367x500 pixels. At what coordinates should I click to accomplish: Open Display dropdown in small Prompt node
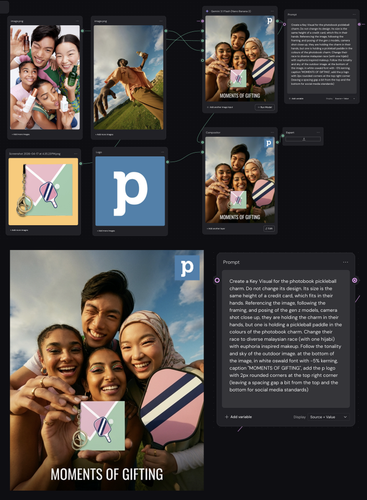(346, 99)
